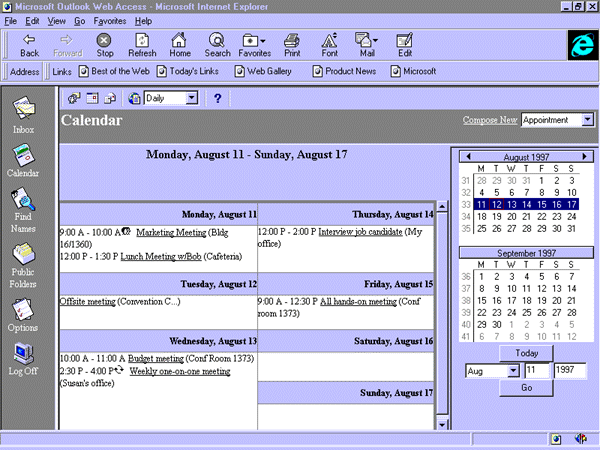Click the Log Off icon

[x=23, y=357]
